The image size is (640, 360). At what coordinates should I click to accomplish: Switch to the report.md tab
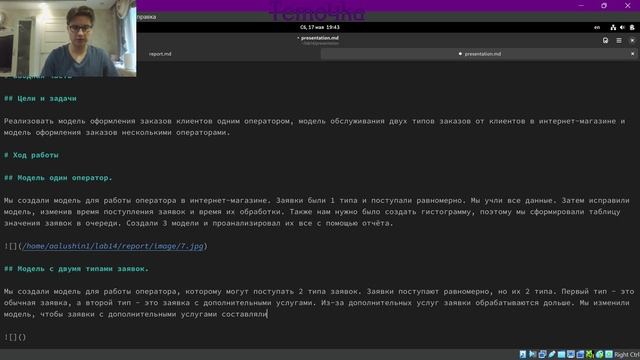(x=160, y=54)
